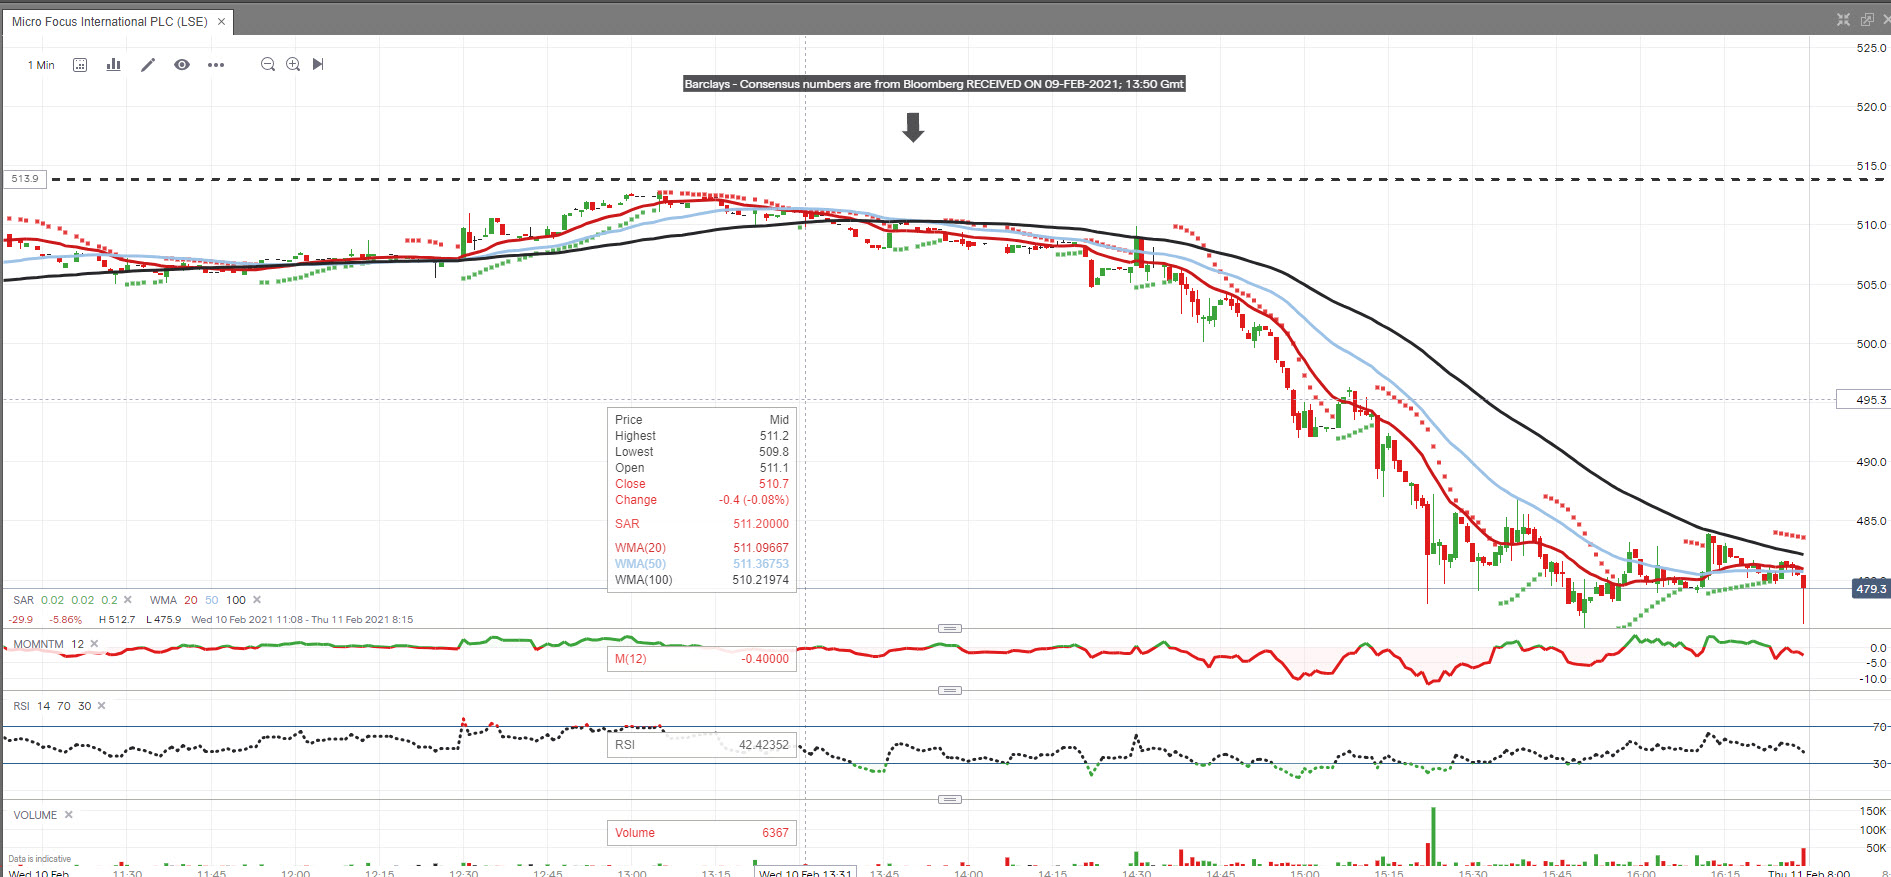
Task: Zoom in the chart with plus magnifier
Action: [x=293, y=65]
